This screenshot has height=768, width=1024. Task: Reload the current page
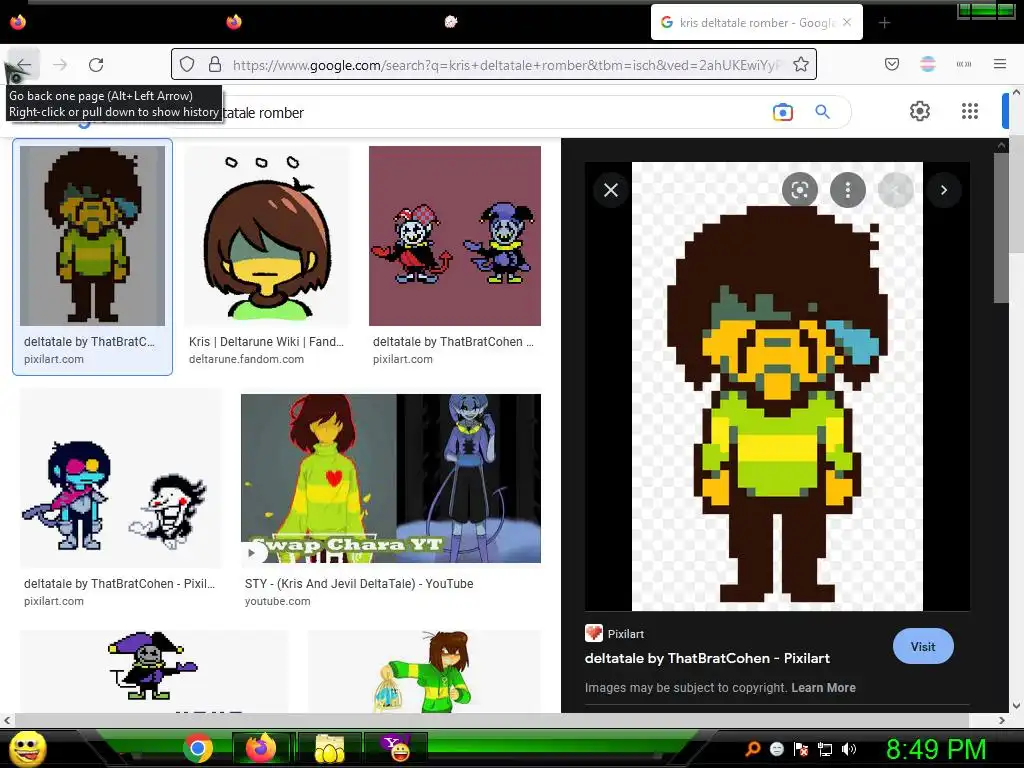click(x=96, y=65)
